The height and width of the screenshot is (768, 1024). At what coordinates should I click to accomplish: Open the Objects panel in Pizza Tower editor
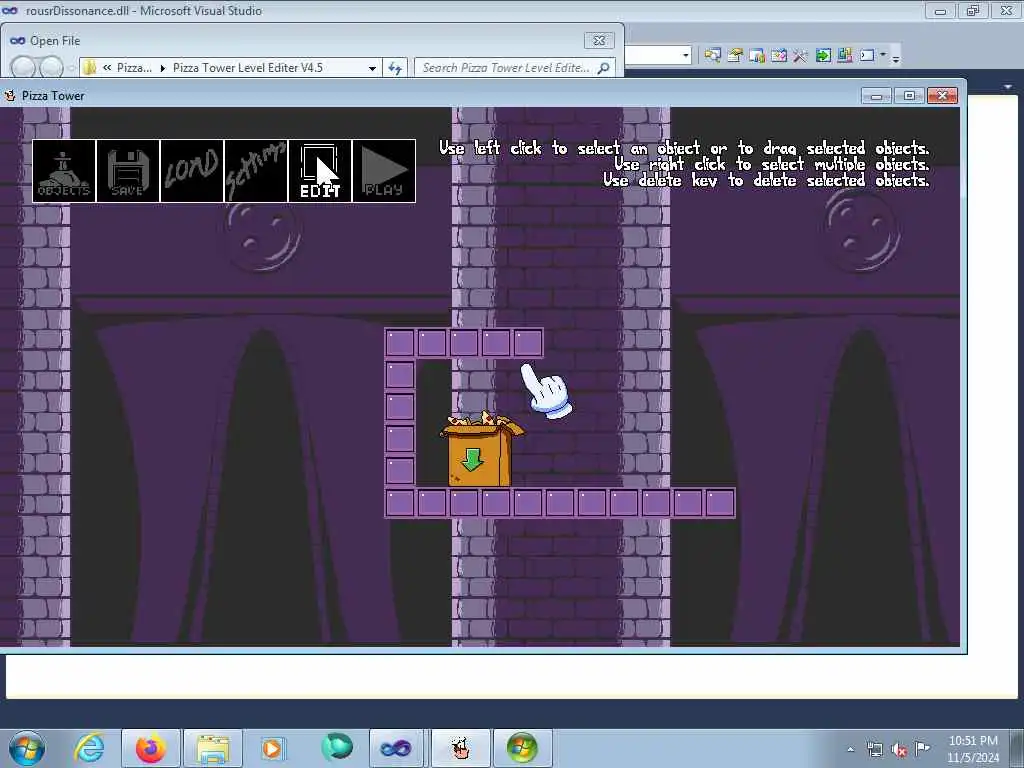click(x=64, y=171)
